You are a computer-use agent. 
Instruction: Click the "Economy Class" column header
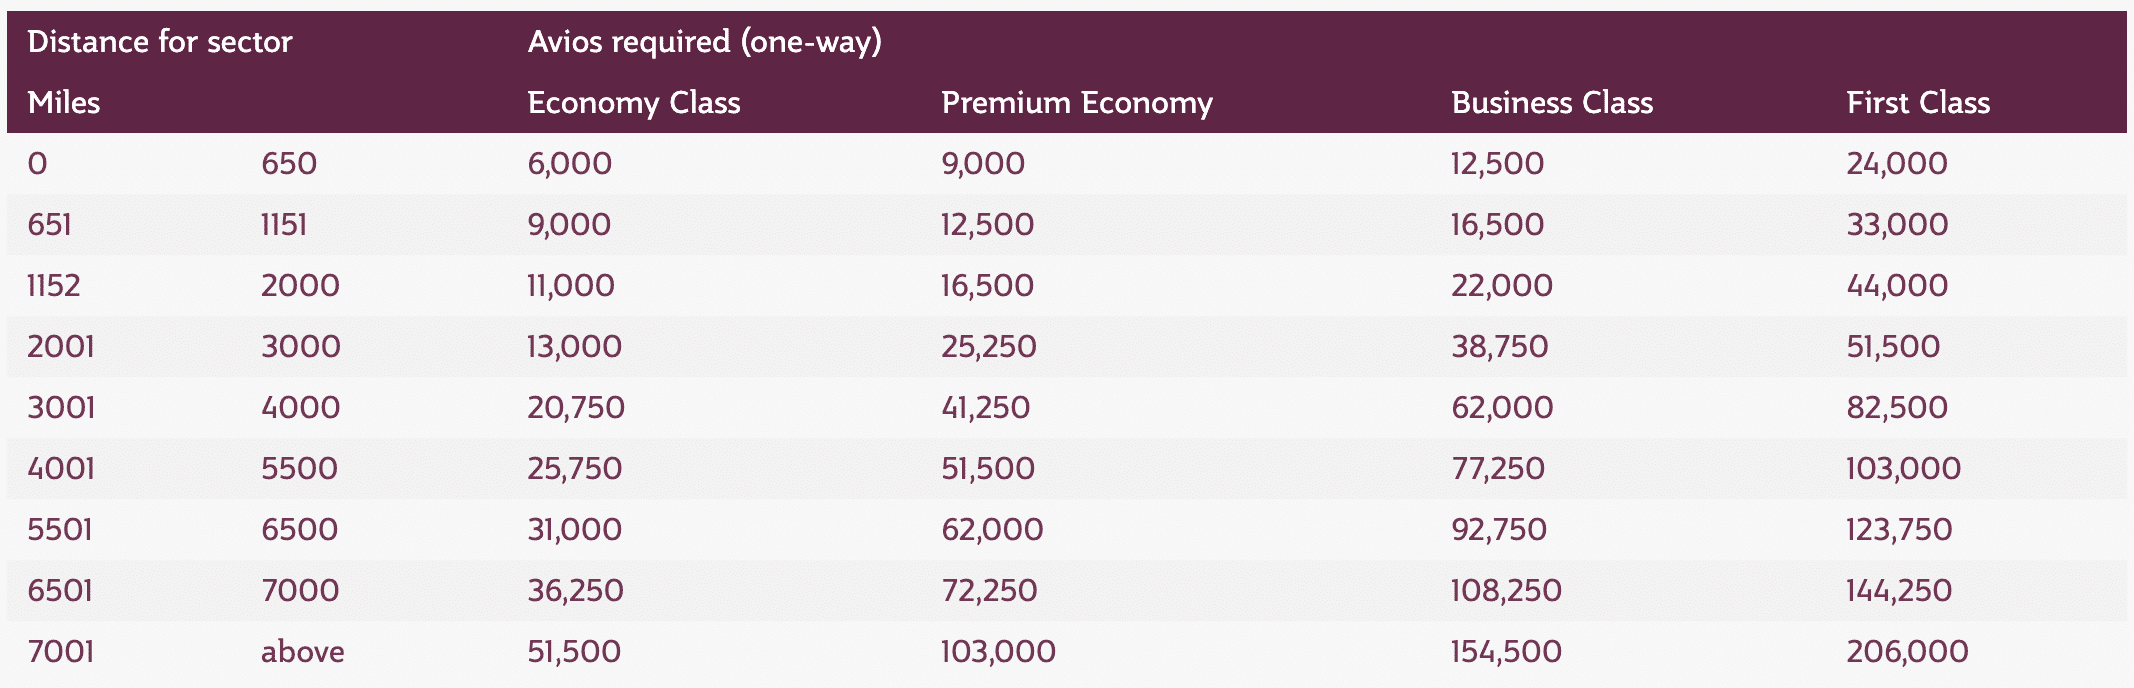[x=633, y=103]
